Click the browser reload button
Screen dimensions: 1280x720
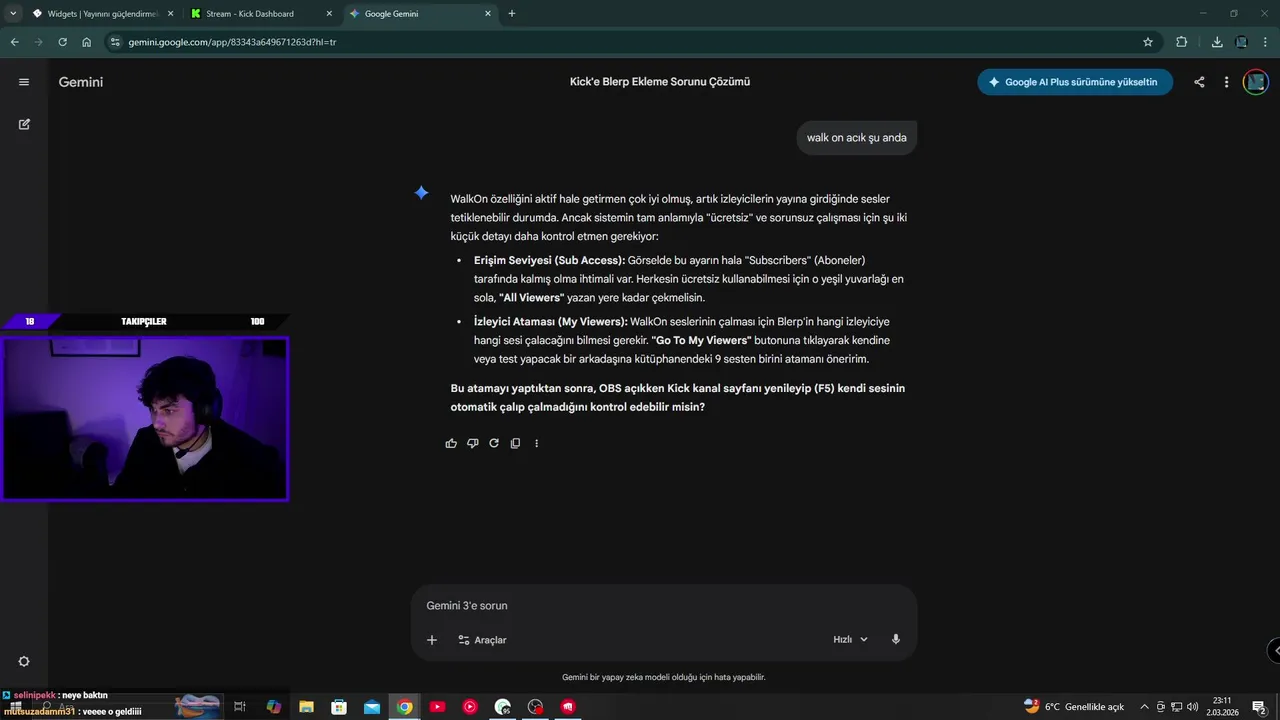tap(62, 42)
